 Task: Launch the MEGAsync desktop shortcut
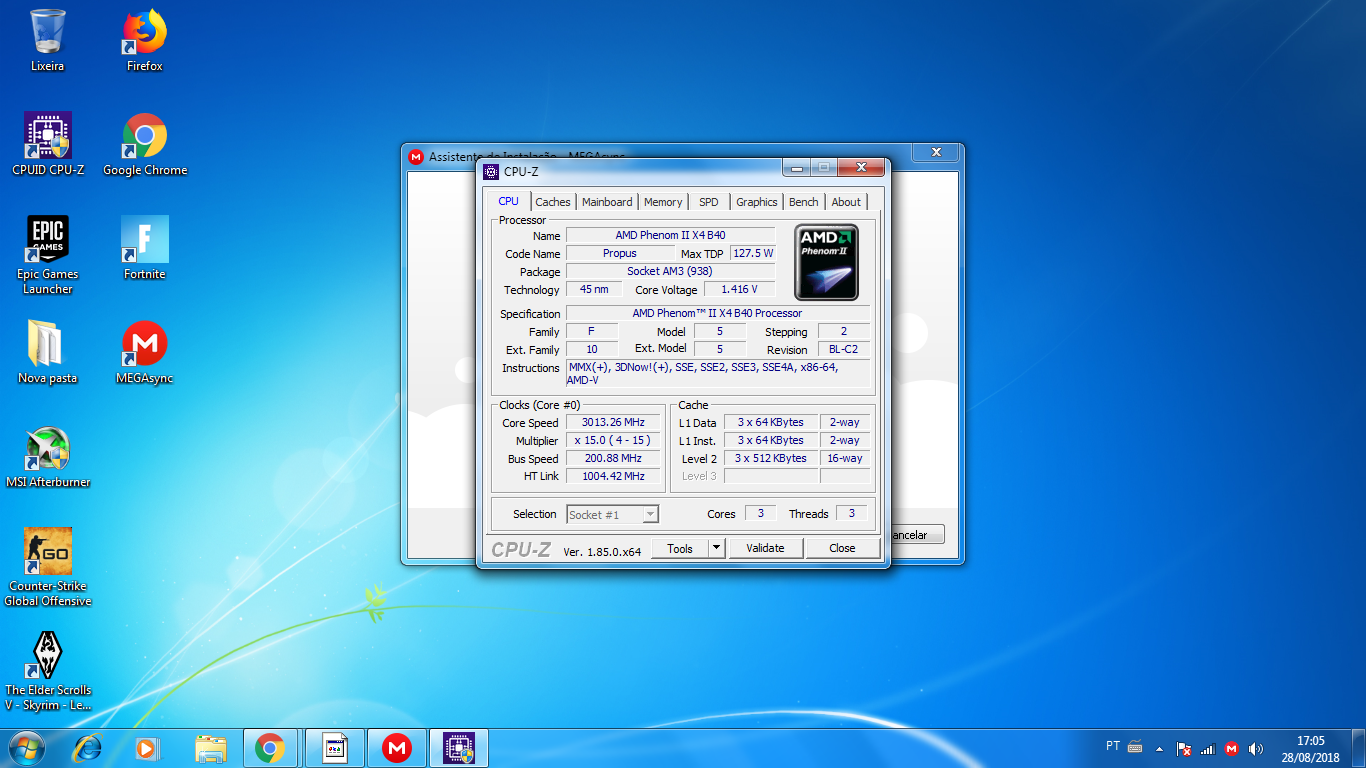click(x=144, y=353)
